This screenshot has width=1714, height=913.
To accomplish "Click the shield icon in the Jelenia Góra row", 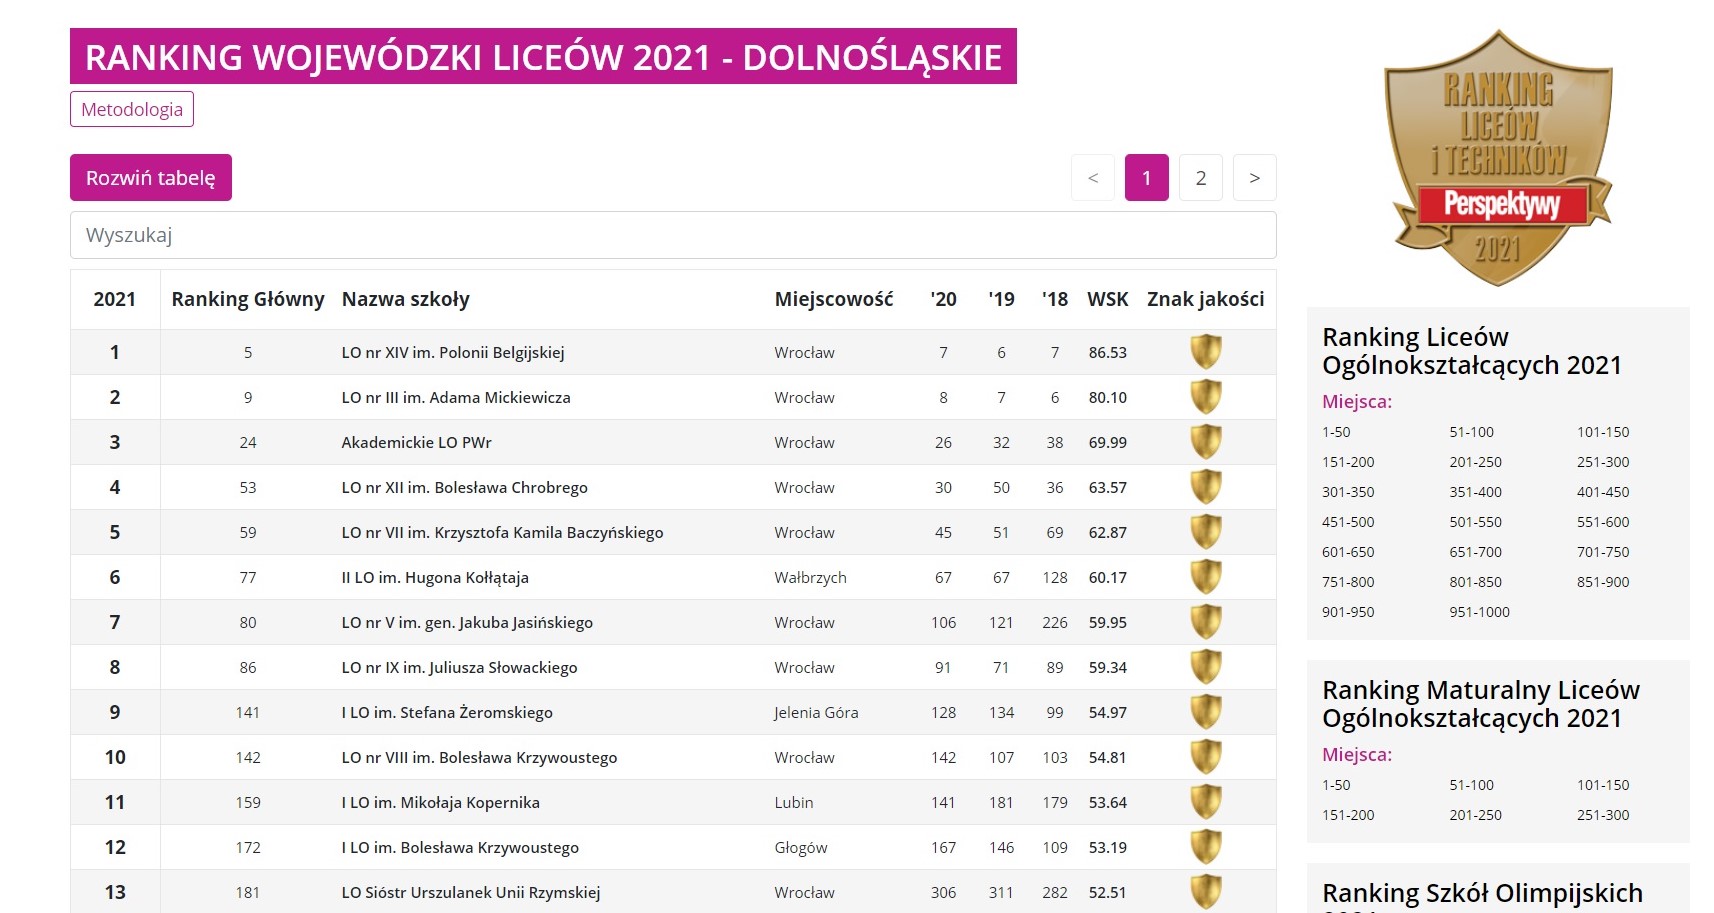I will pyautogui.click(x=1205, y=712).
